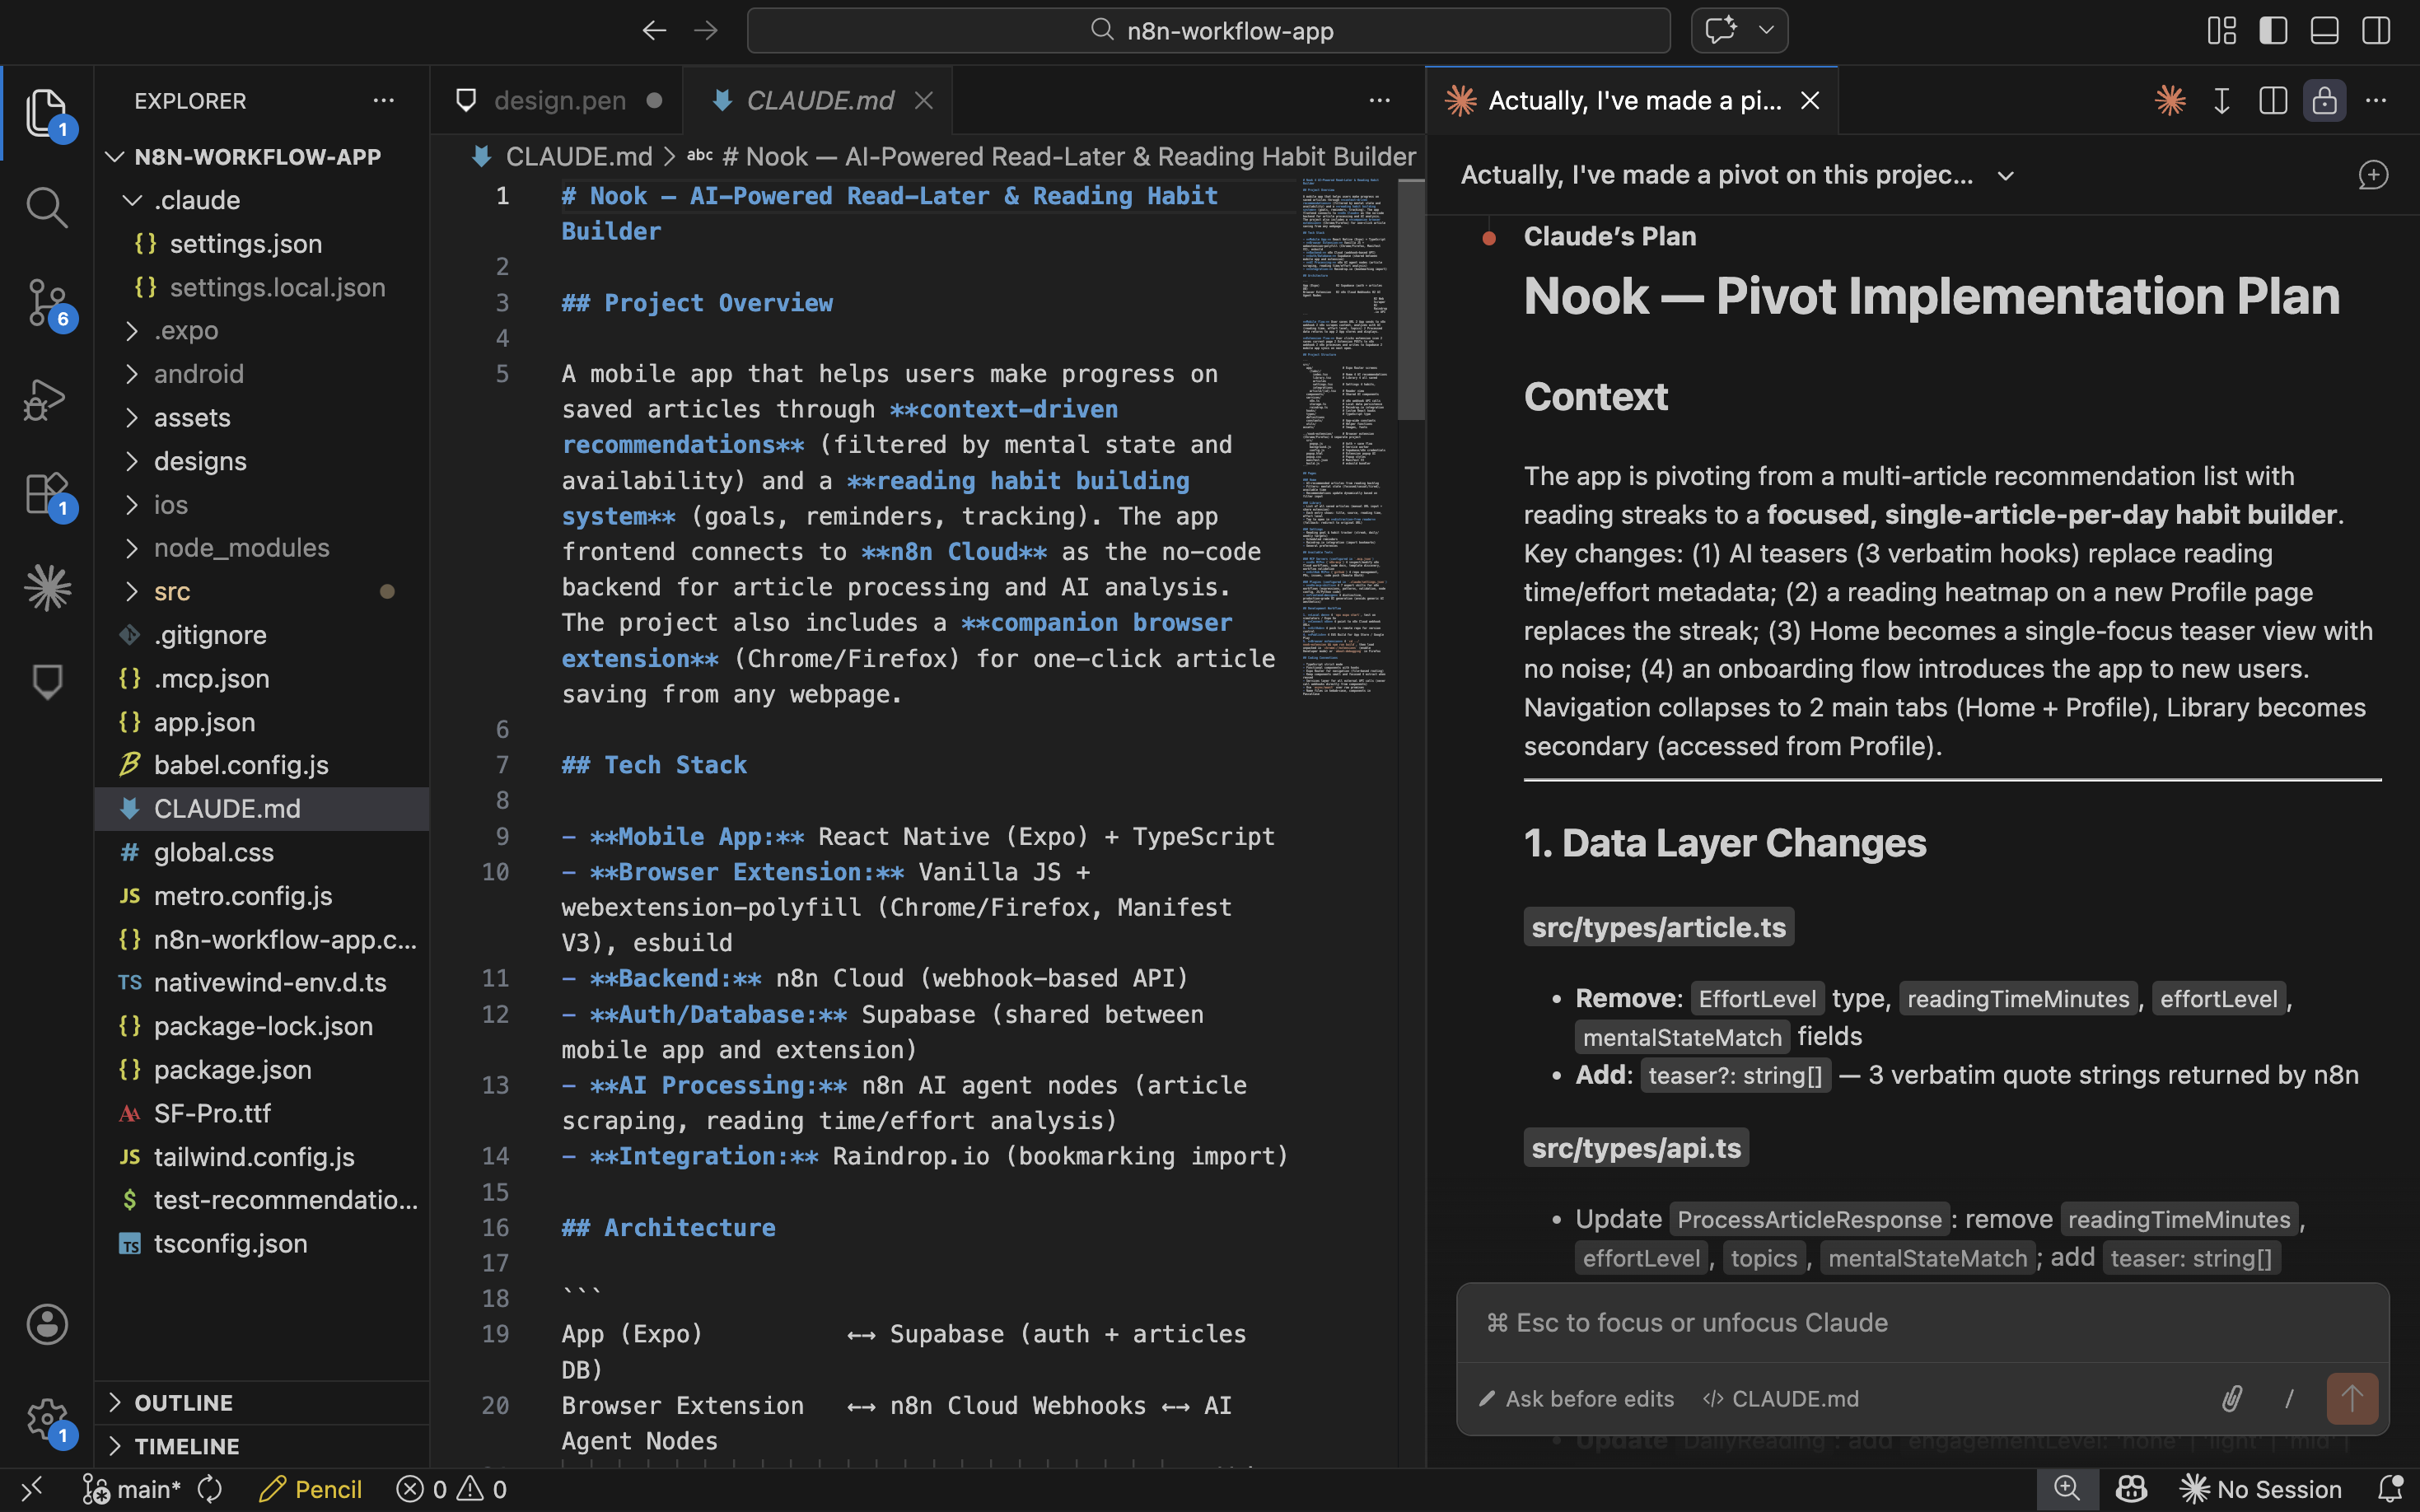Synchronize changes in status bar
This screenshot has height=1512, width=2420.
tap(210, 1490)
